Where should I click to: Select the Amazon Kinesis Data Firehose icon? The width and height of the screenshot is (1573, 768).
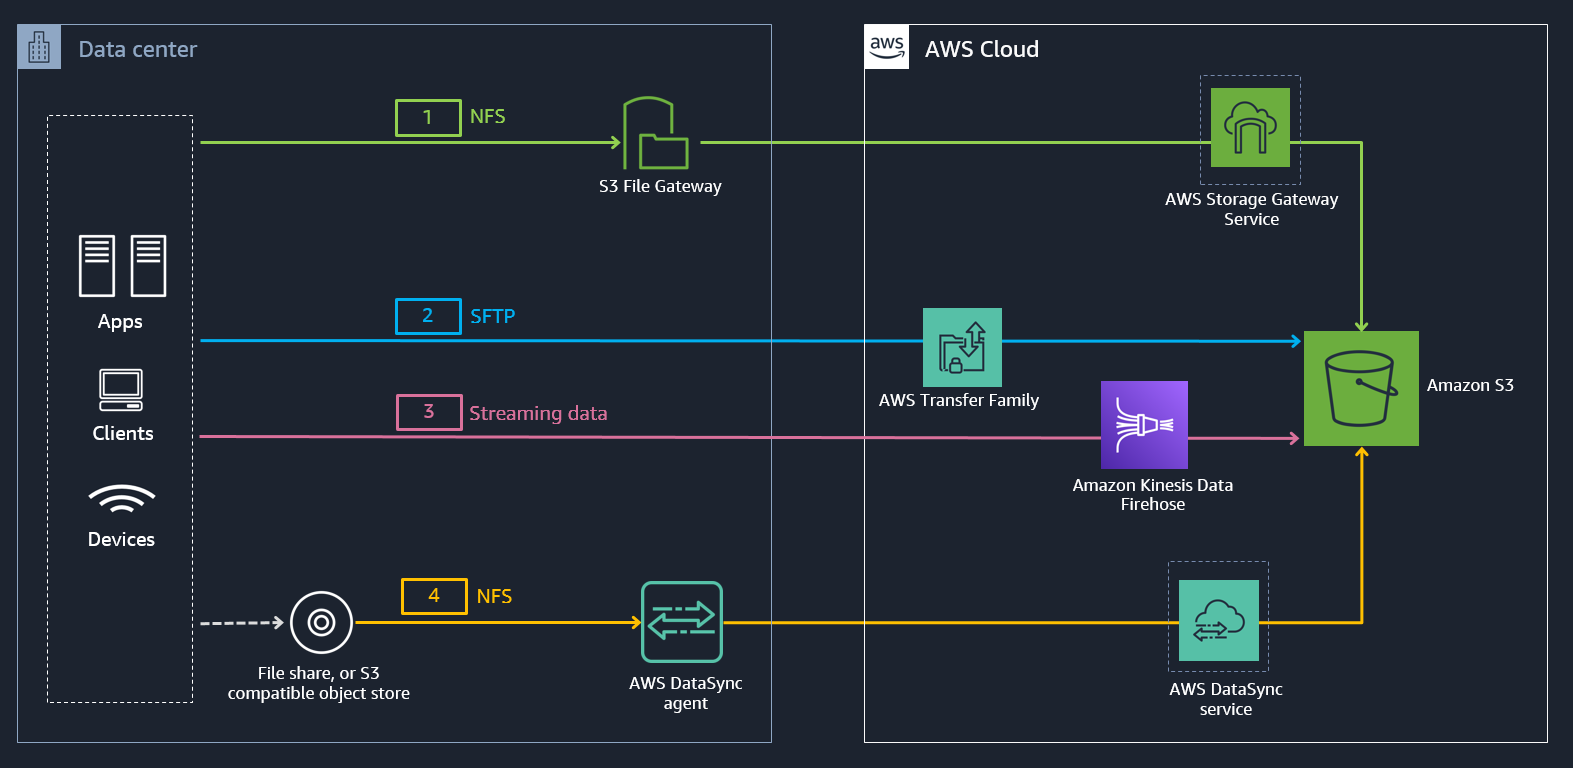1144,425
